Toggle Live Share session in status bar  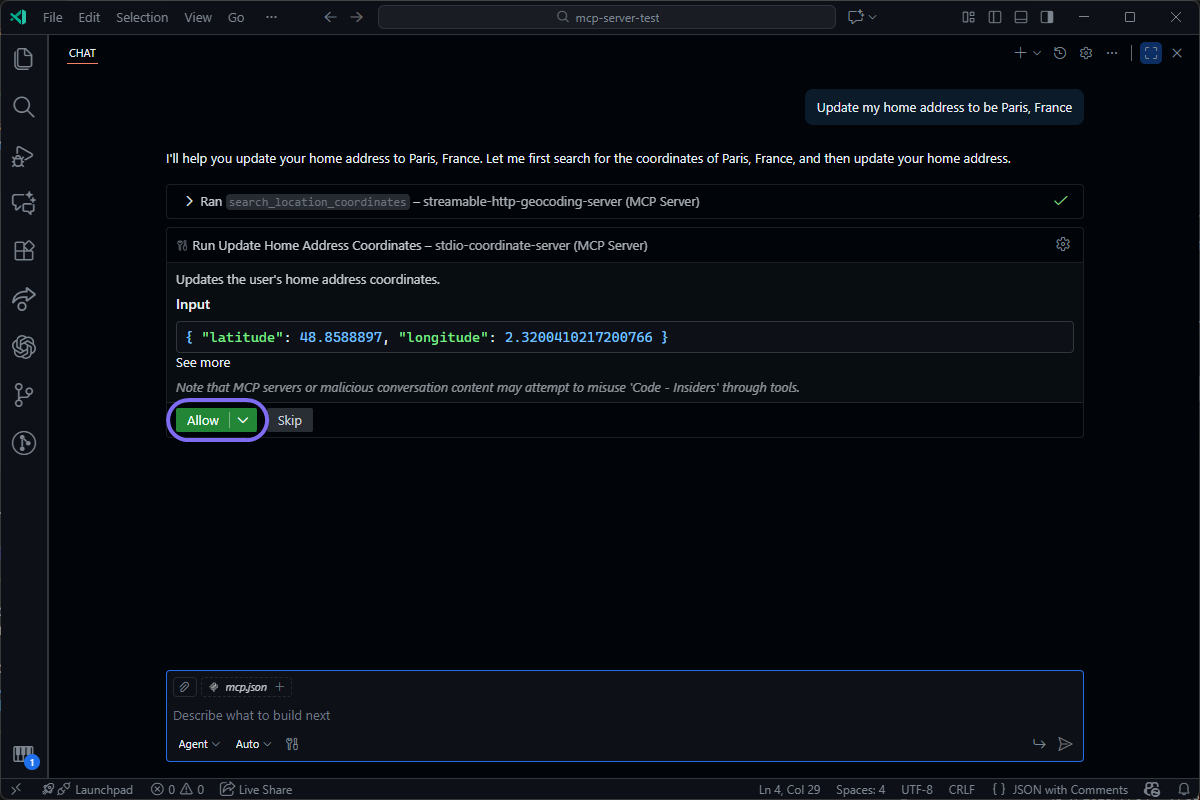pyautogui.click(x=256, y=789)
